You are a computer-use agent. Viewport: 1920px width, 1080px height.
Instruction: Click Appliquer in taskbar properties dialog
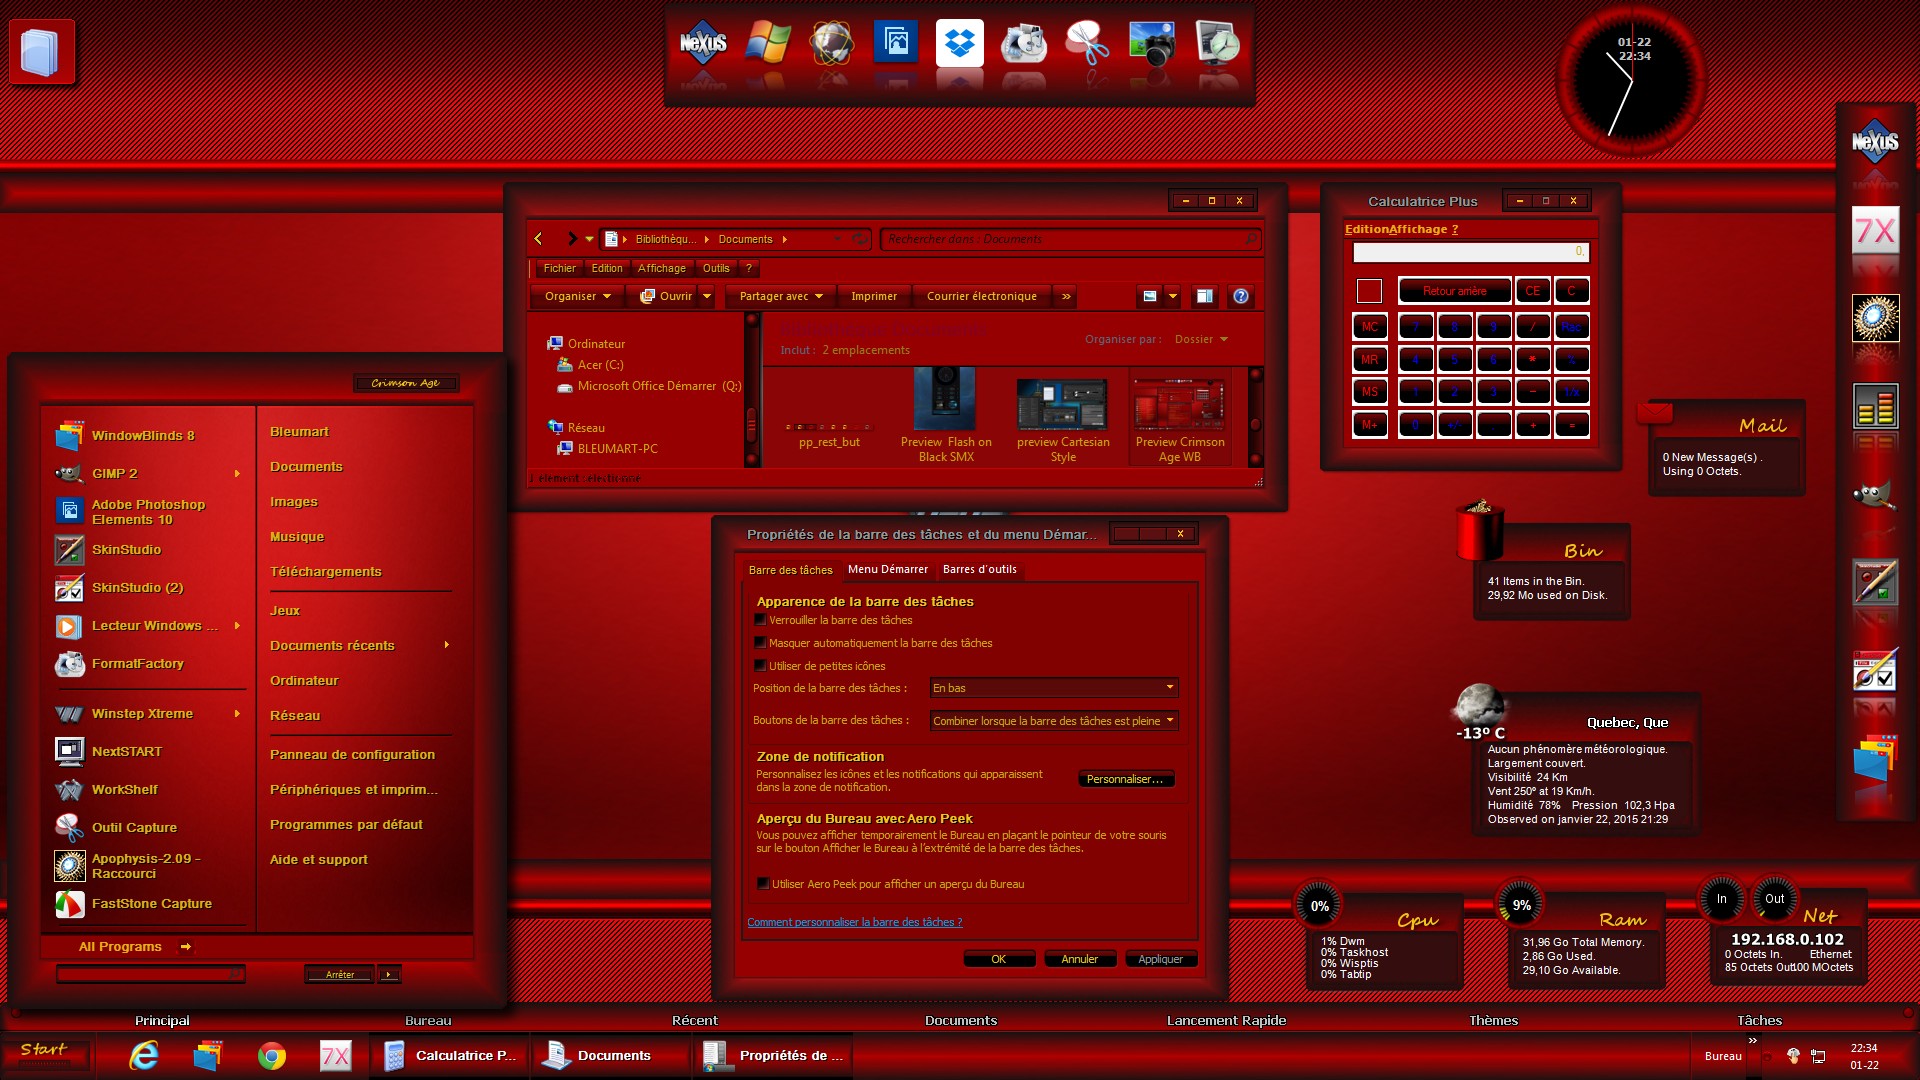point(1160,959)
